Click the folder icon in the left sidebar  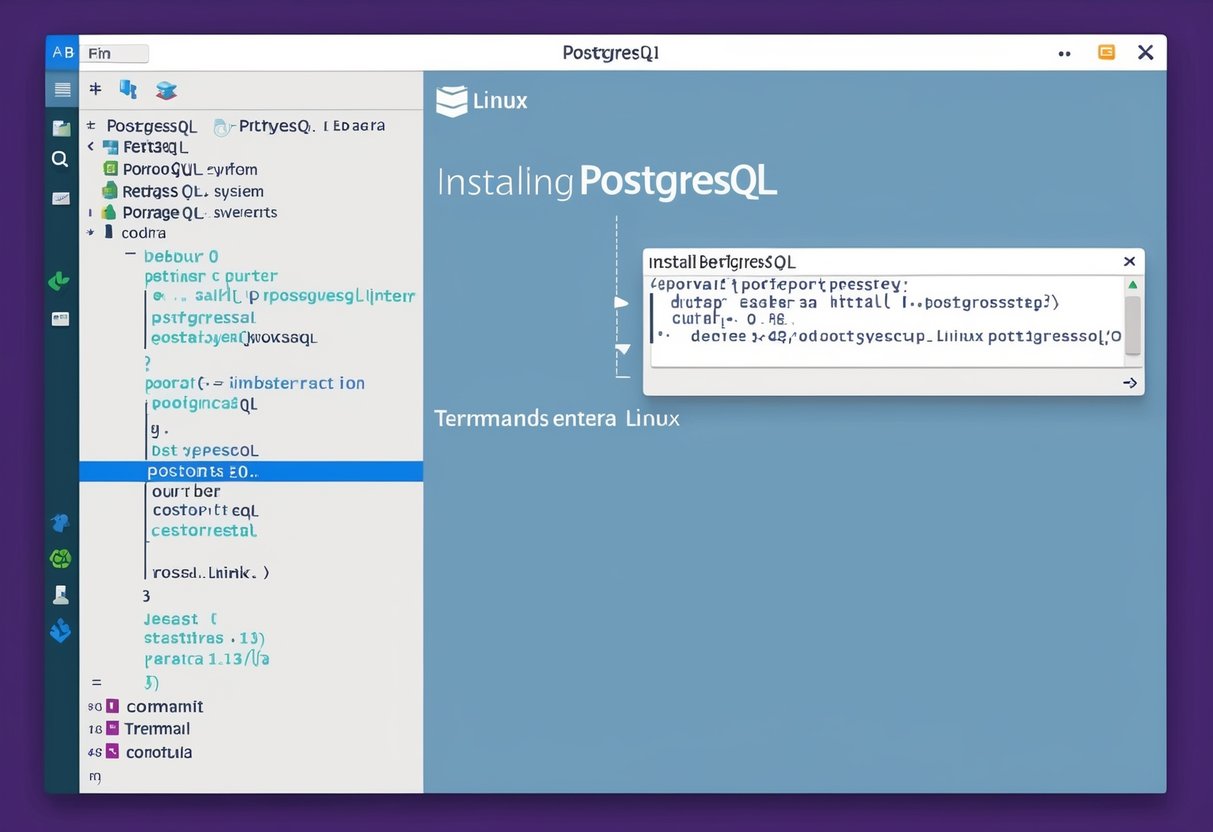[x=62, y=128]
